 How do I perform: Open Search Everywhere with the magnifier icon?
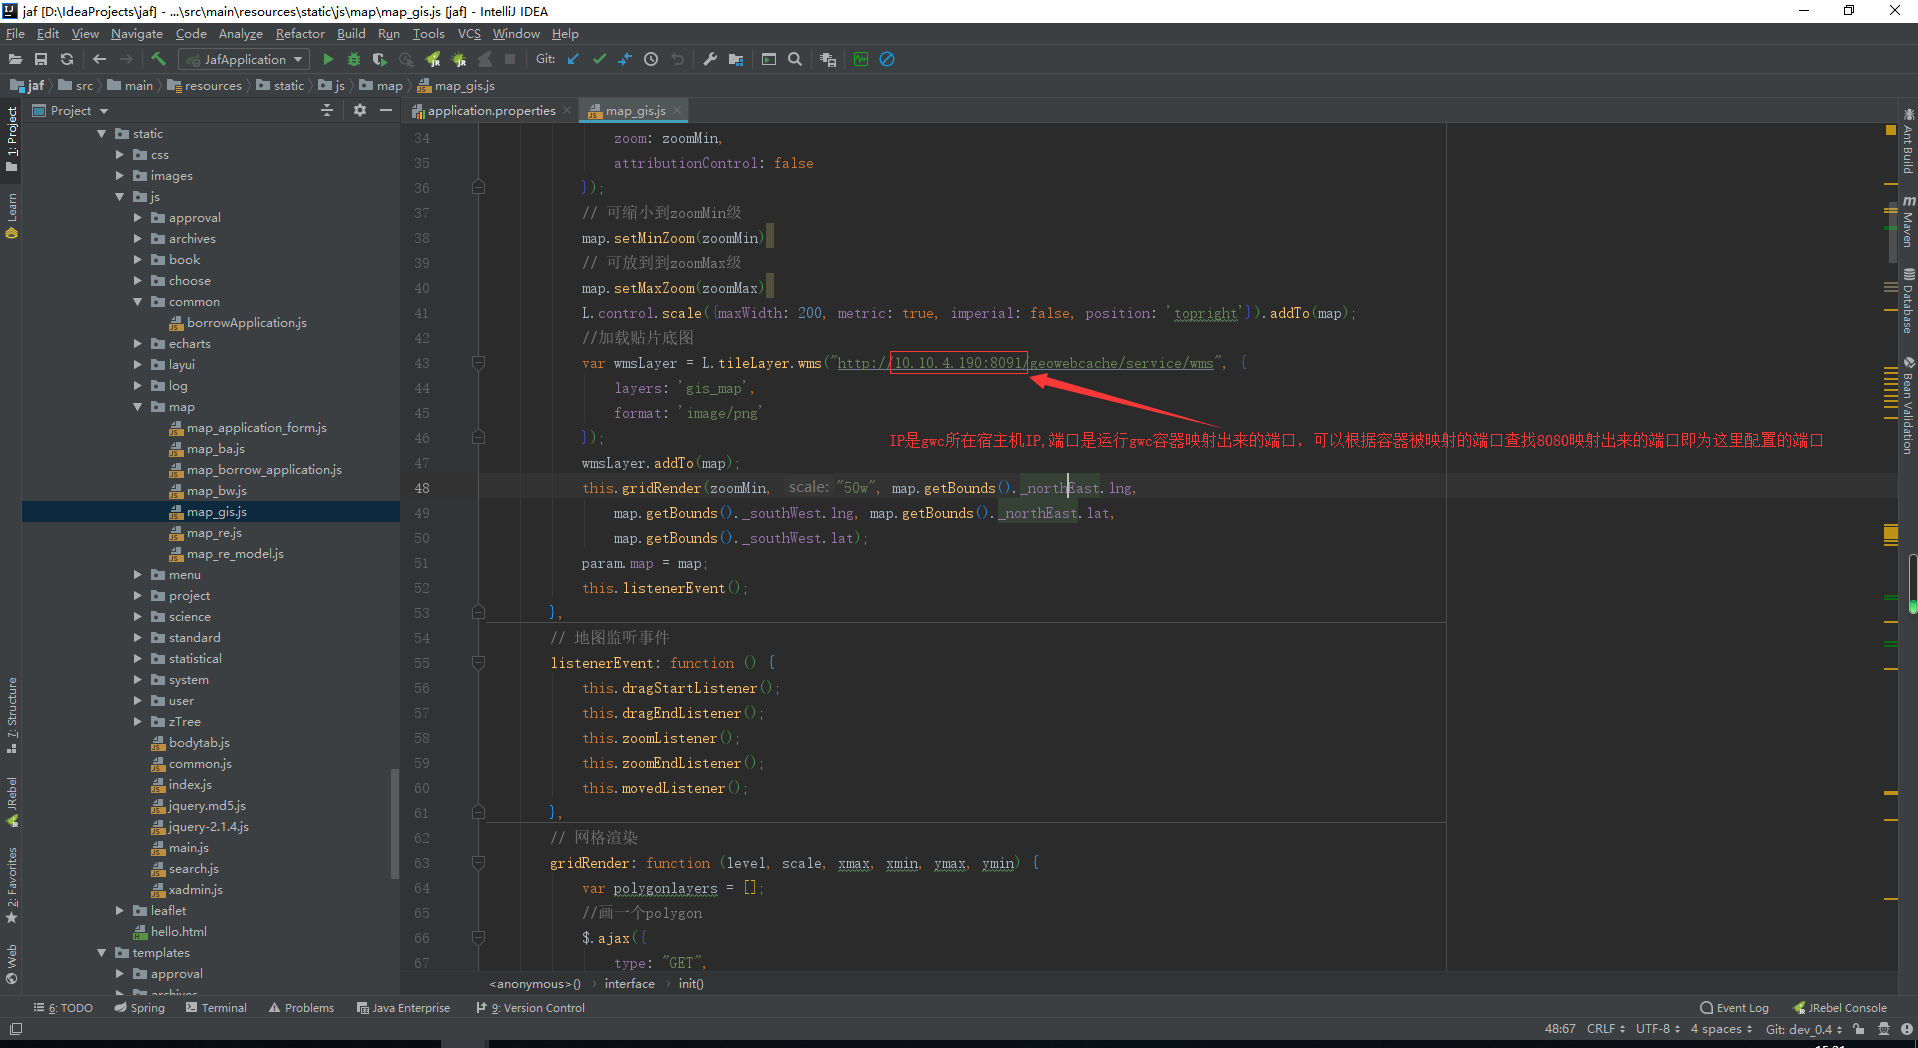coord(795,59)
